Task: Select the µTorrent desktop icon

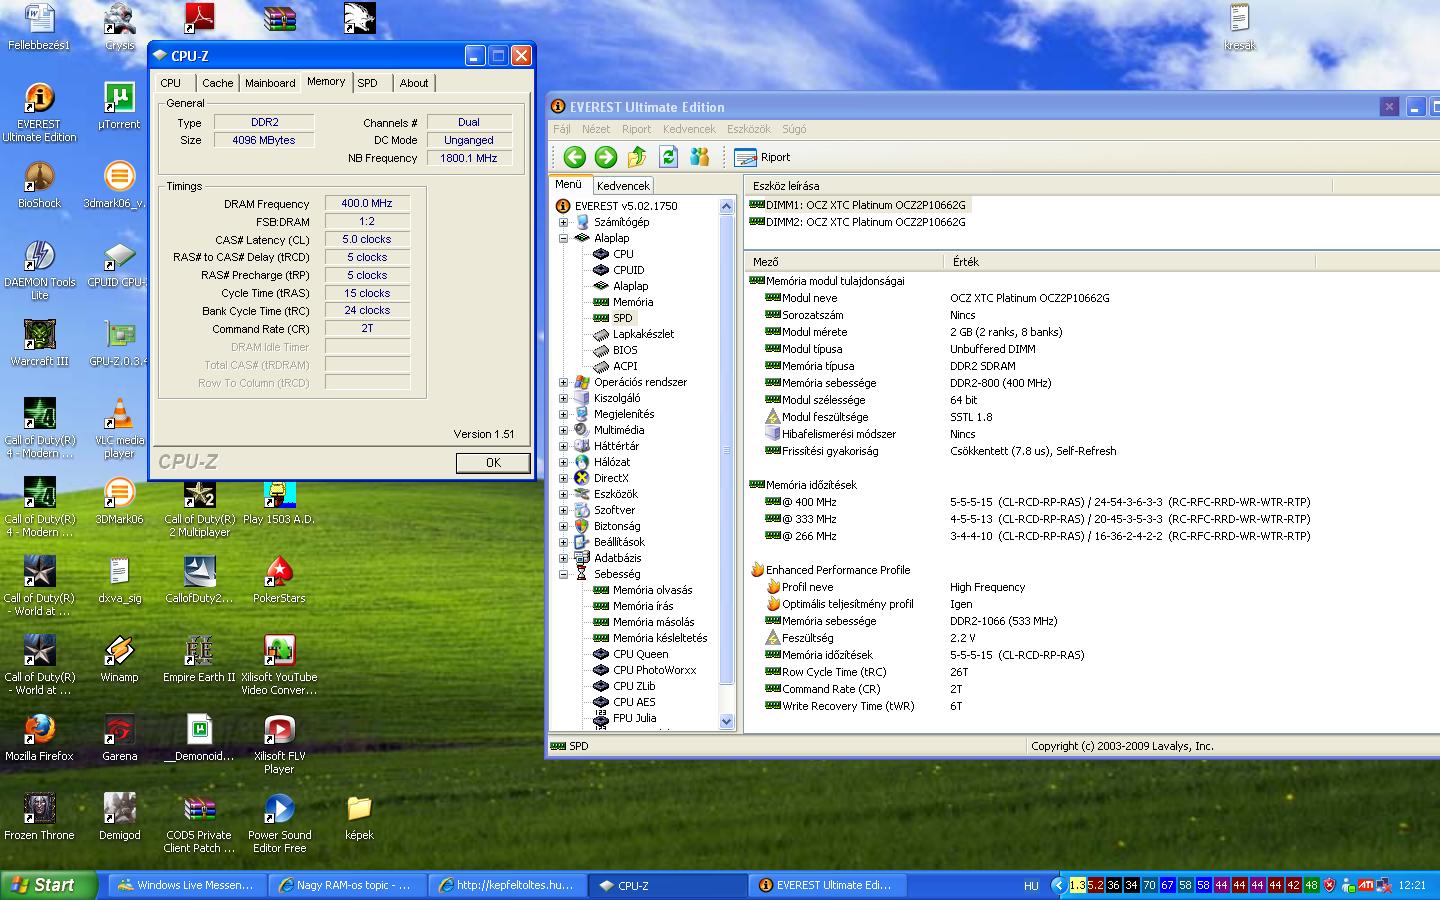Action: pyautogui.click(x=119, y=106)
